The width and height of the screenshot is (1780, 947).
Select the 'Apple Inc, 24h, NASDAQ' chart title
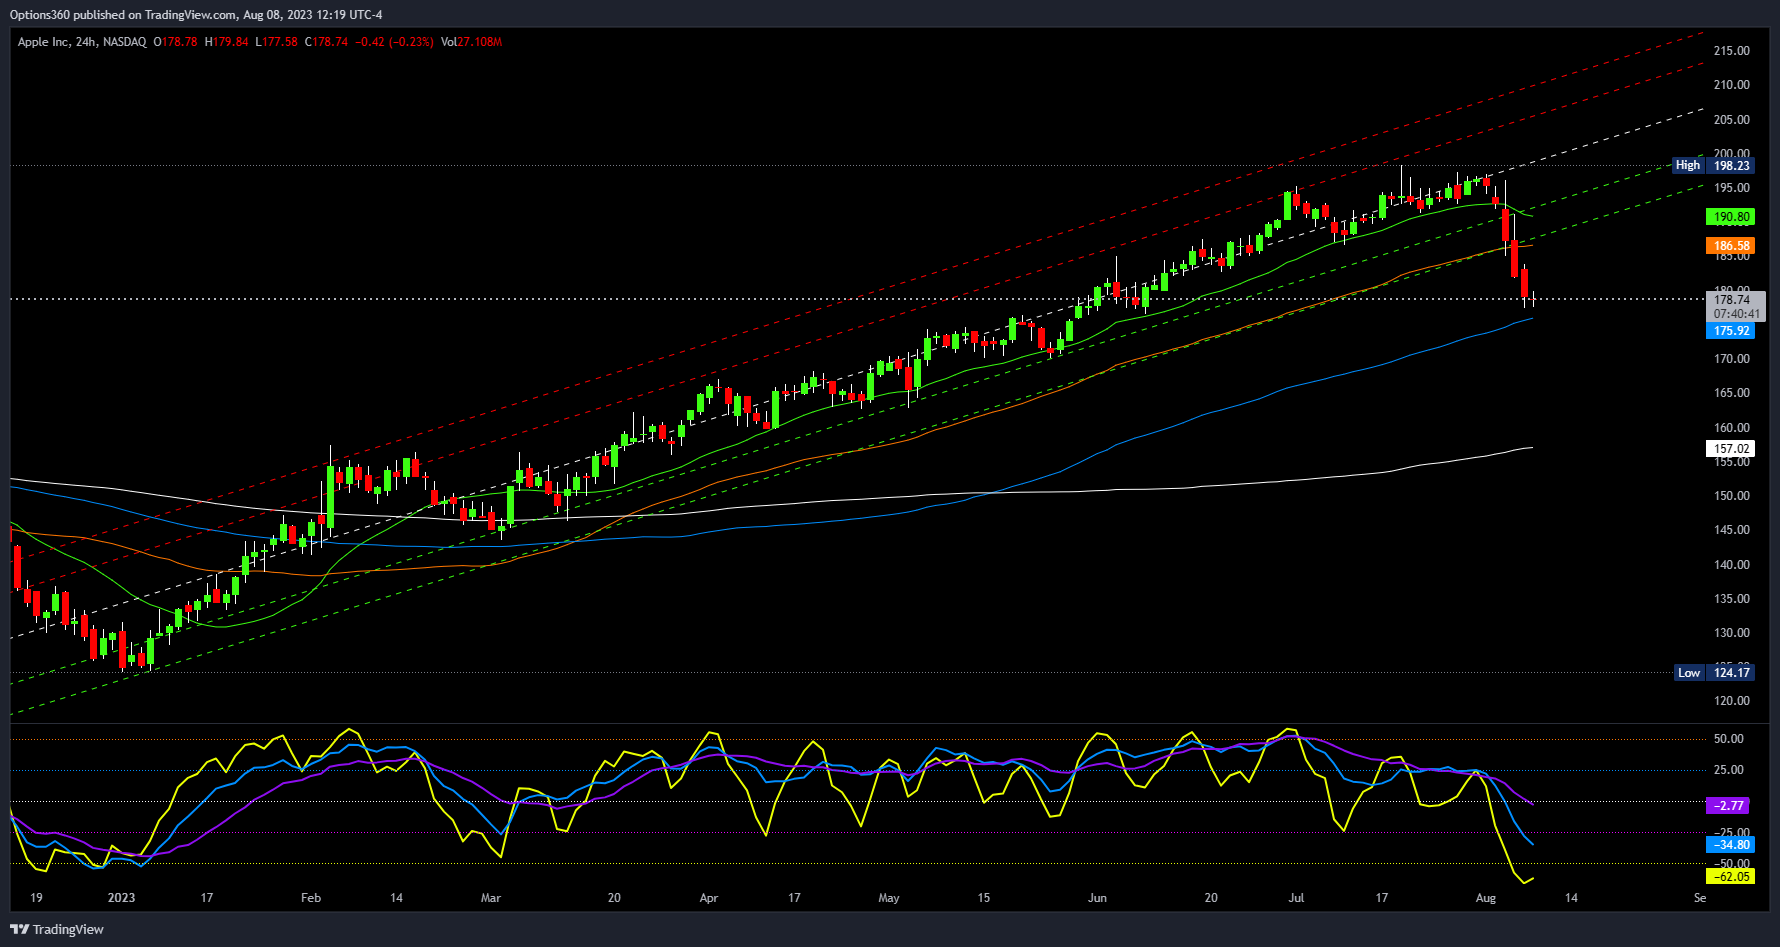(x=82, y=42)
